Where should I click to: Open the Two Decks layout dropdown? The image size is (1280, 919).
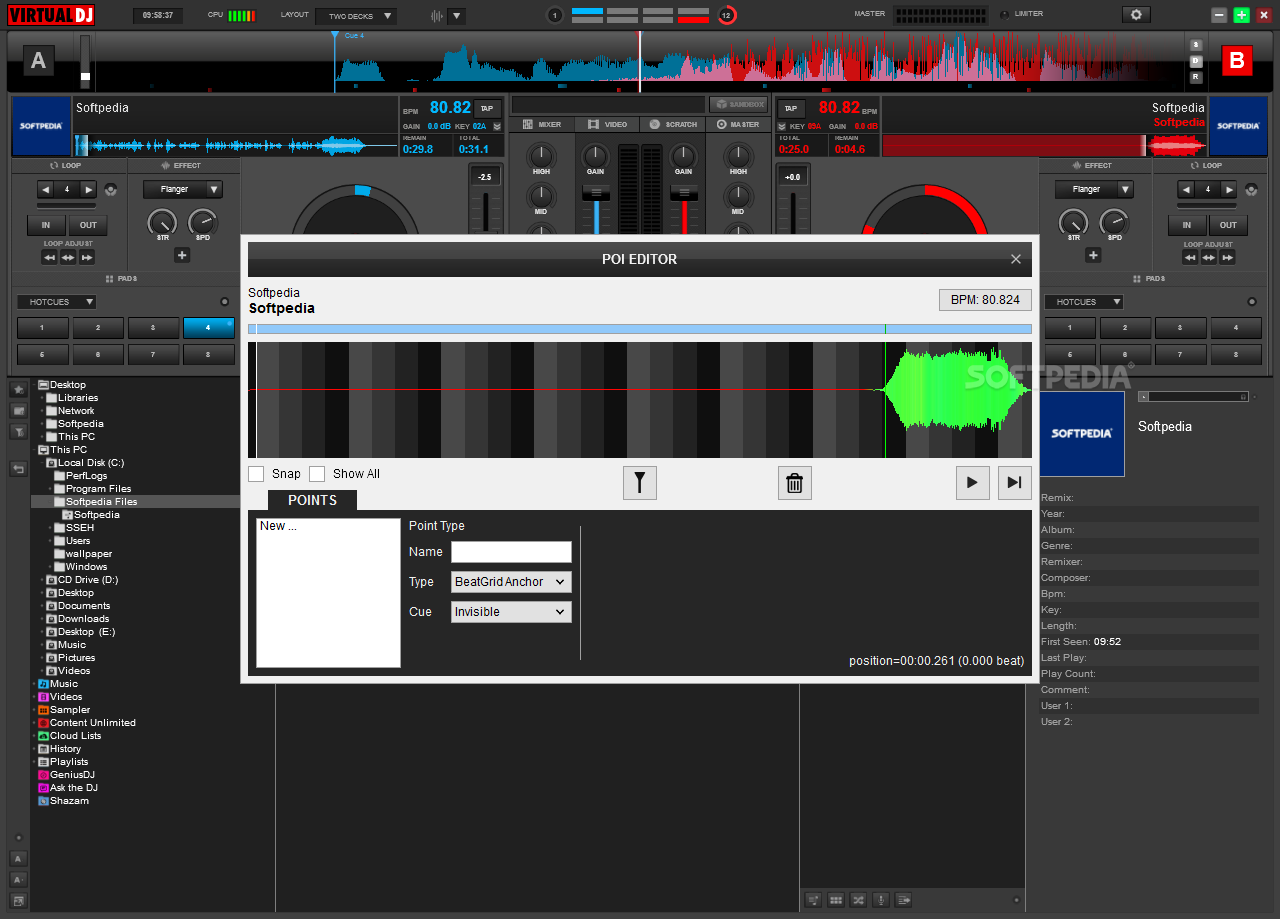[x=356, y=16]
